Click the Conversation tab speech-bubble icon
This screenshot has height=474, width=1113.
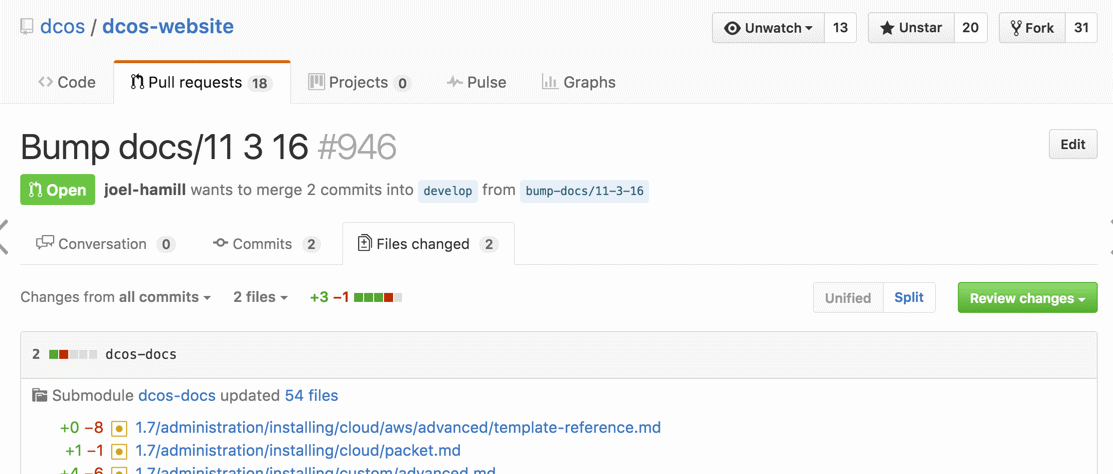45,243
